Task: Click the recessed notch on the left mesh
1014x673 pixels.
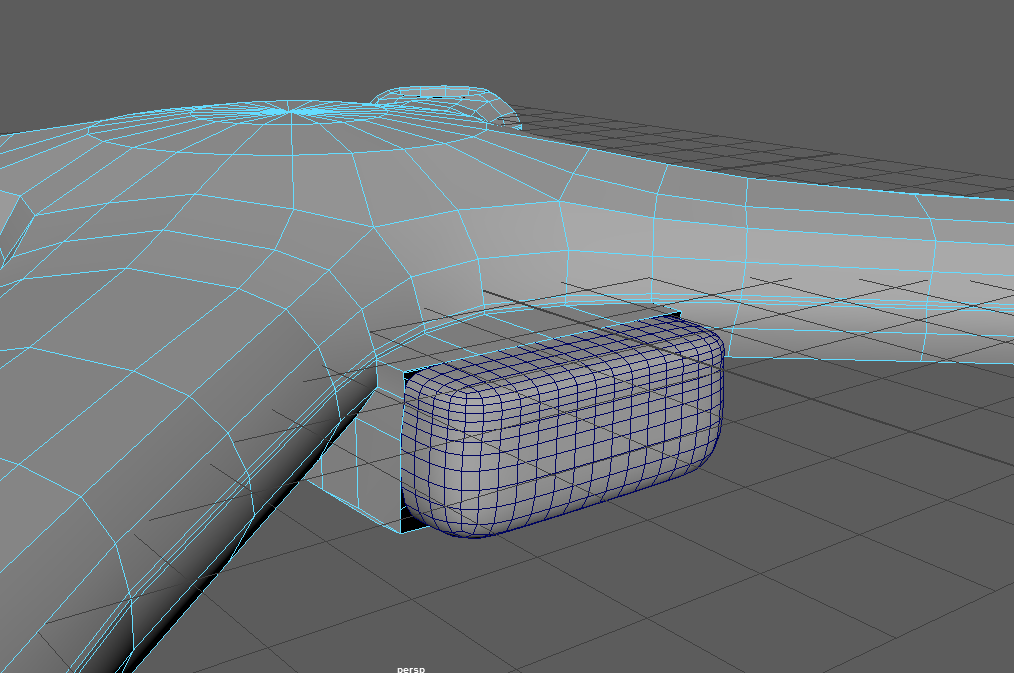Action: [15, 230]
